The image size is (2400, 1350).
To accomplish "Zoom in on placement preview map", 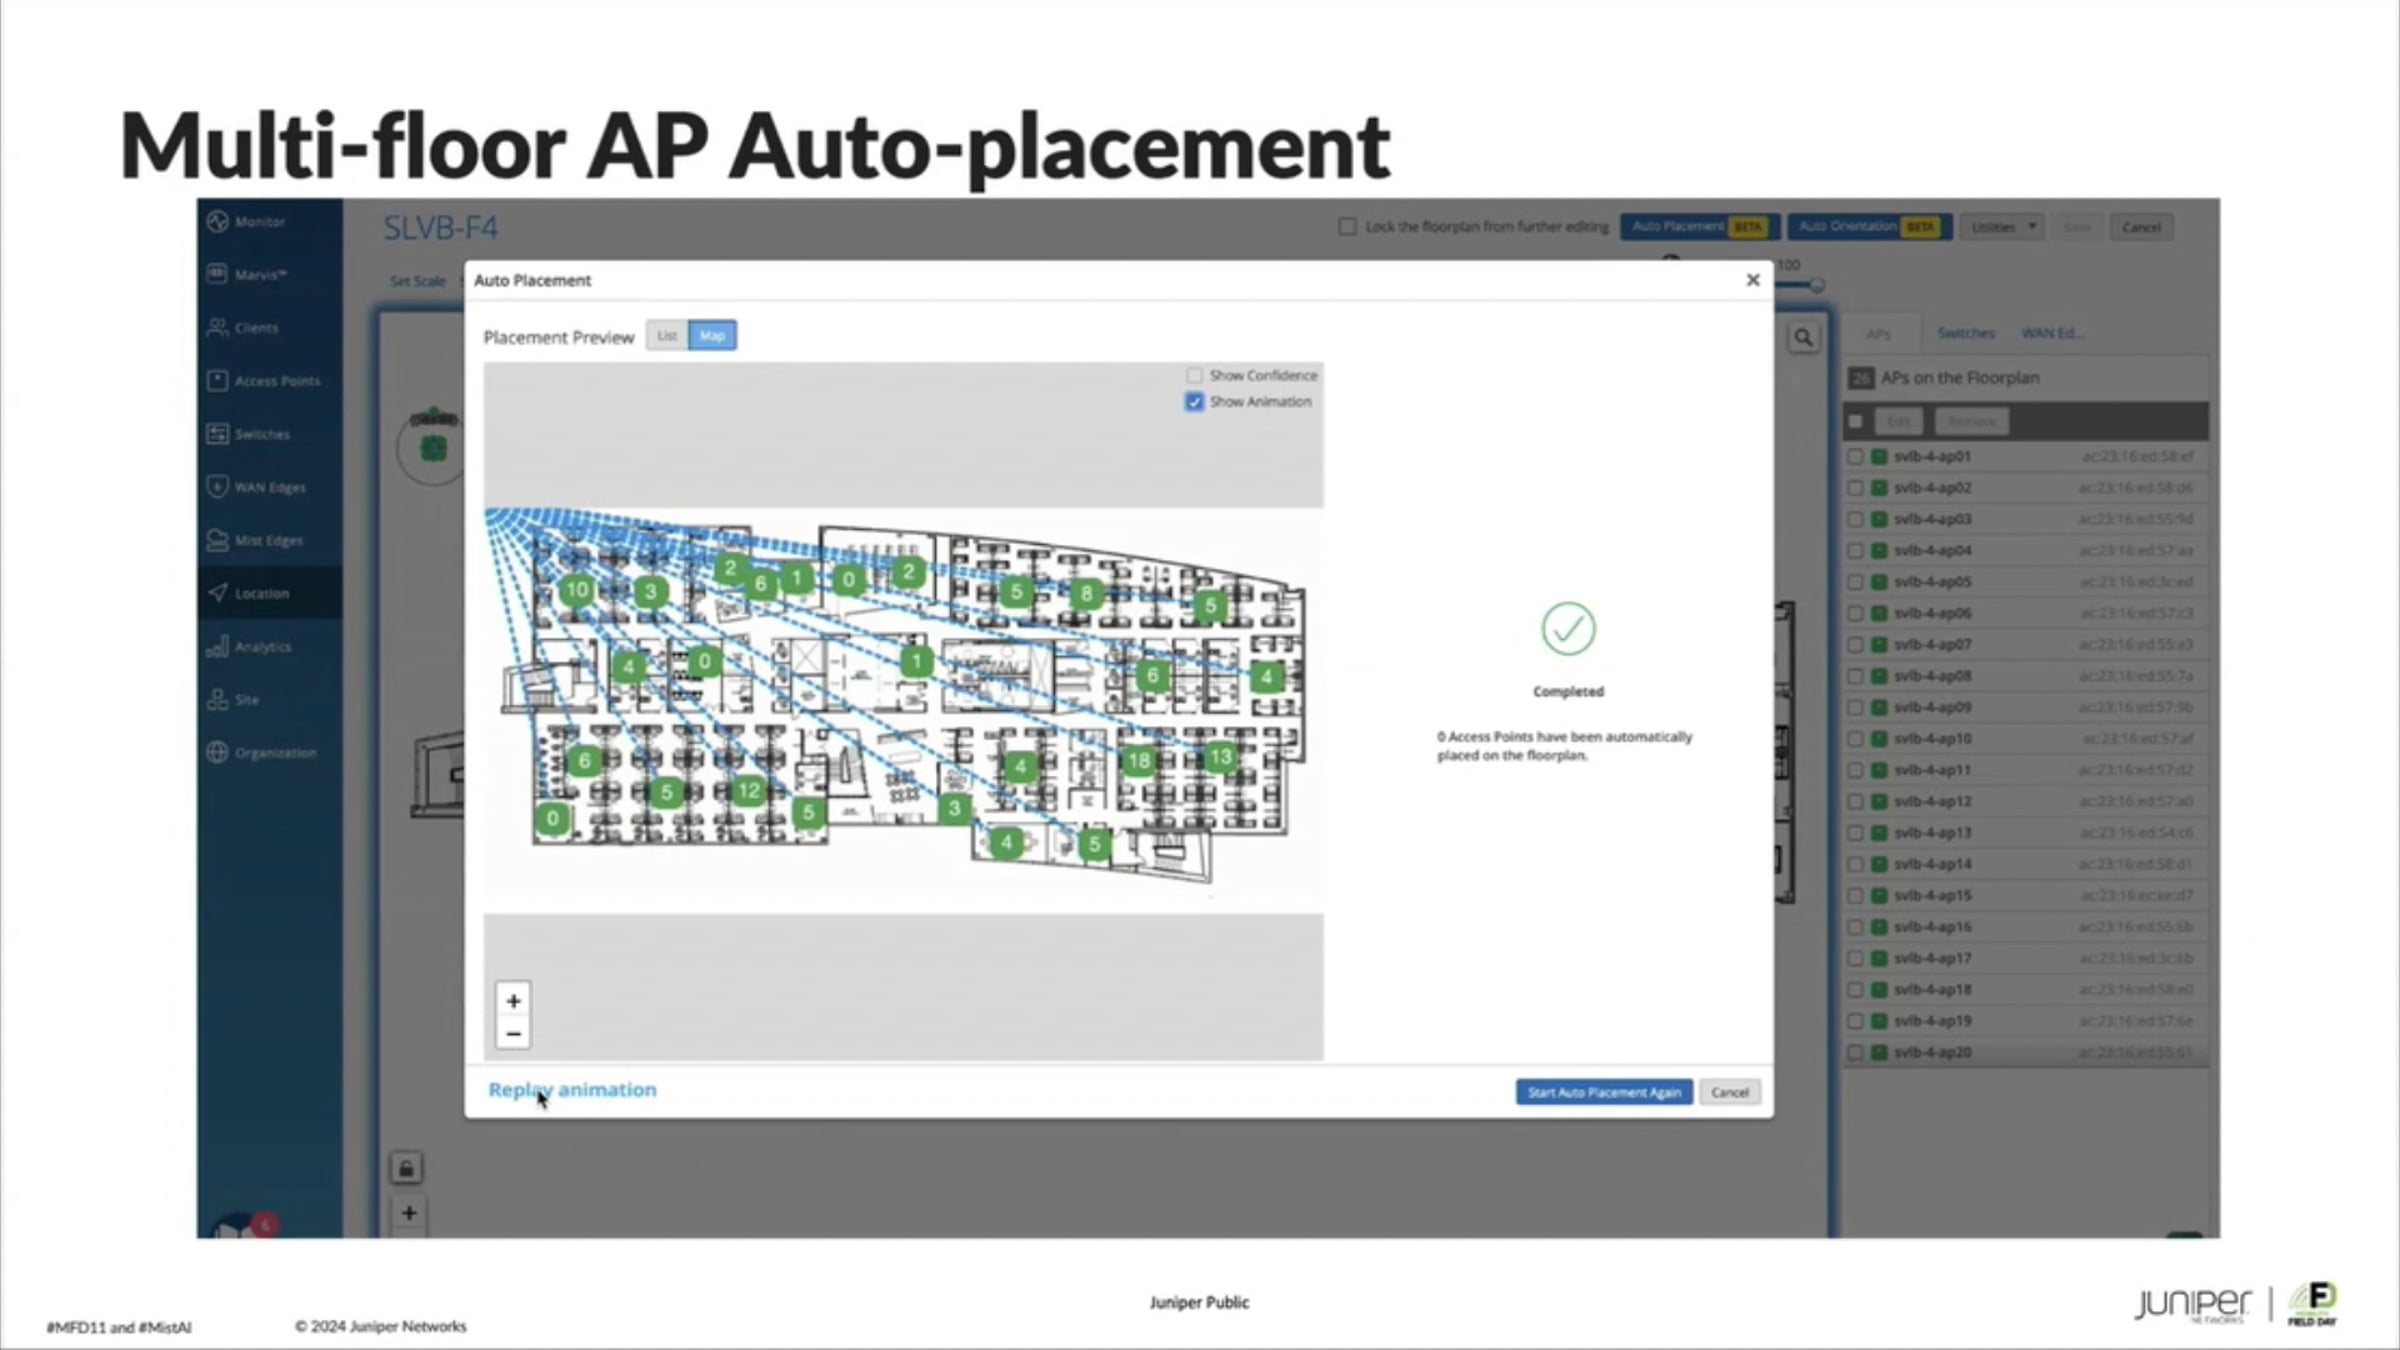I will [x=513, y=1001].
